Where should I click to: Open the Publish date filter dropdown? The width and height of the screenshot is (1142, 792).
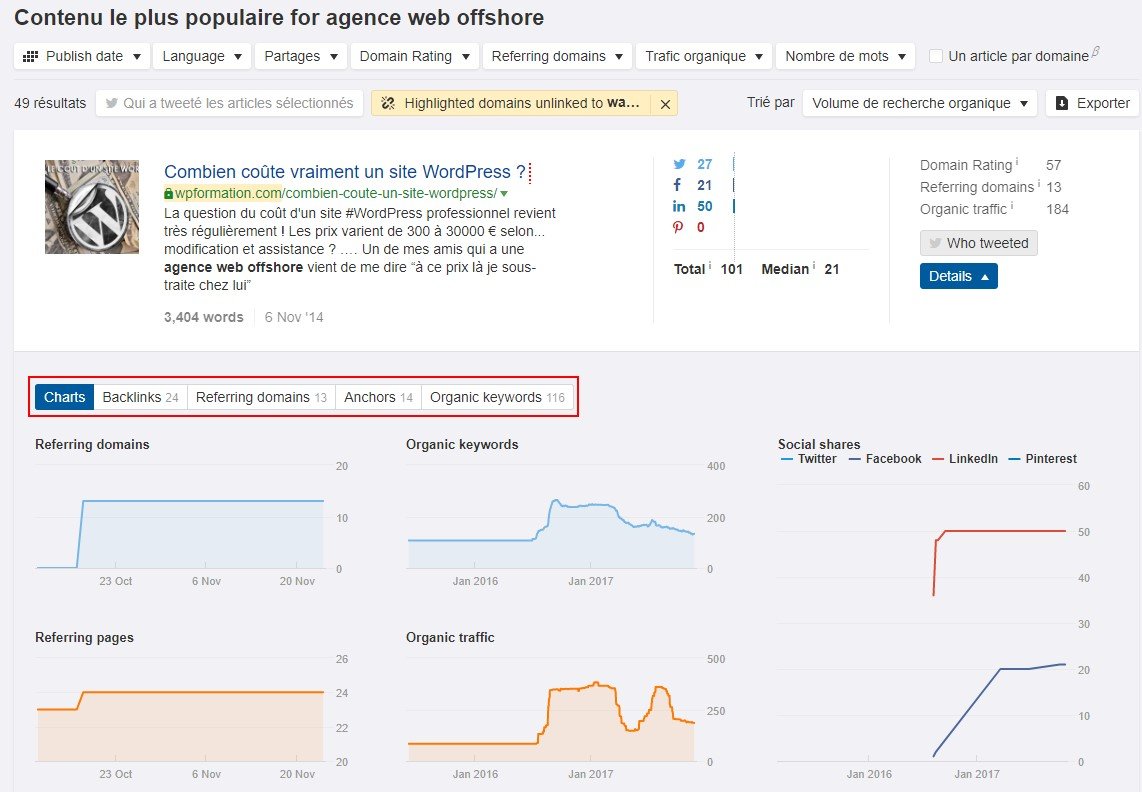(82, 56)
